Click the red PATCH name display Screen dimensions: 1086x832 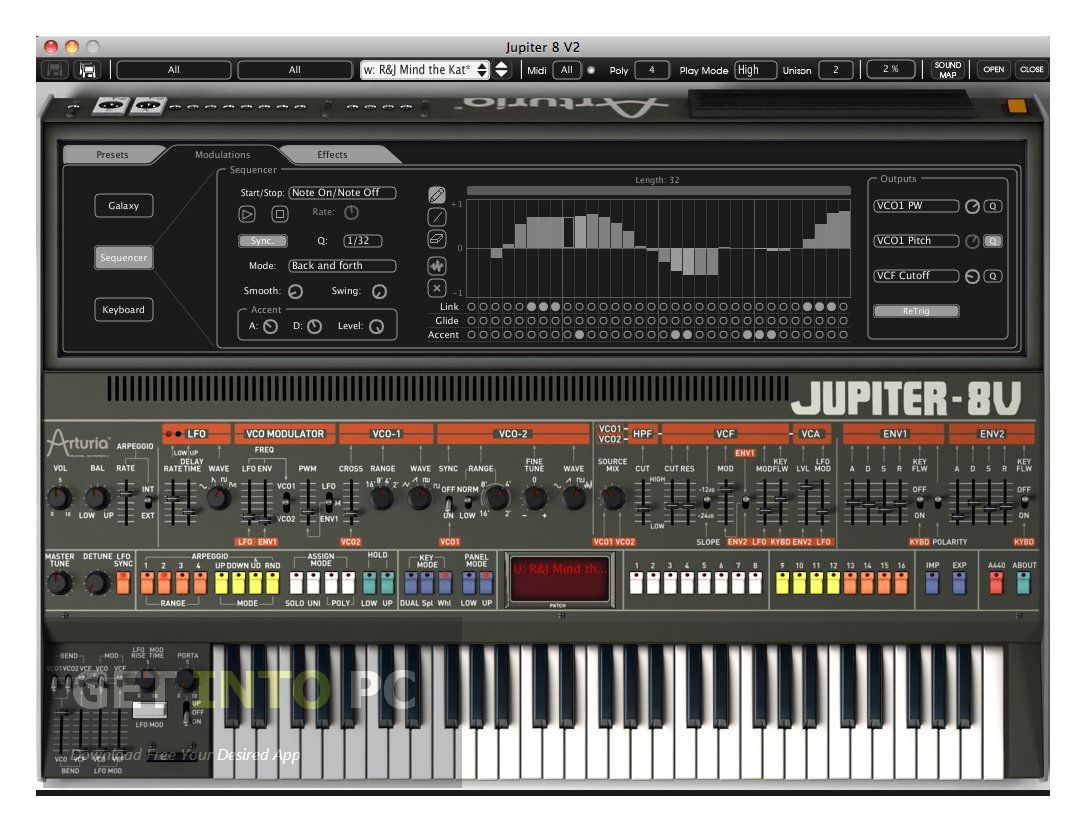tap(560, 579)
